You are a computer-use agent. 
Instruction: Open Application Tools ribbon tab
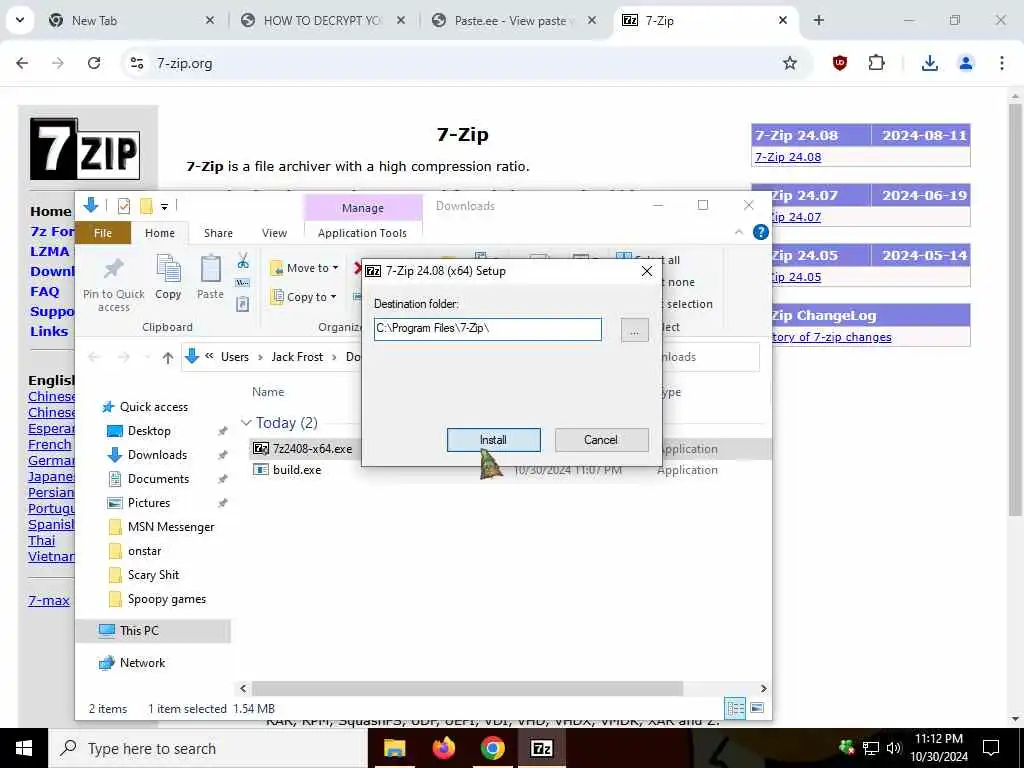pyautogui.click(x=362, y=233)
